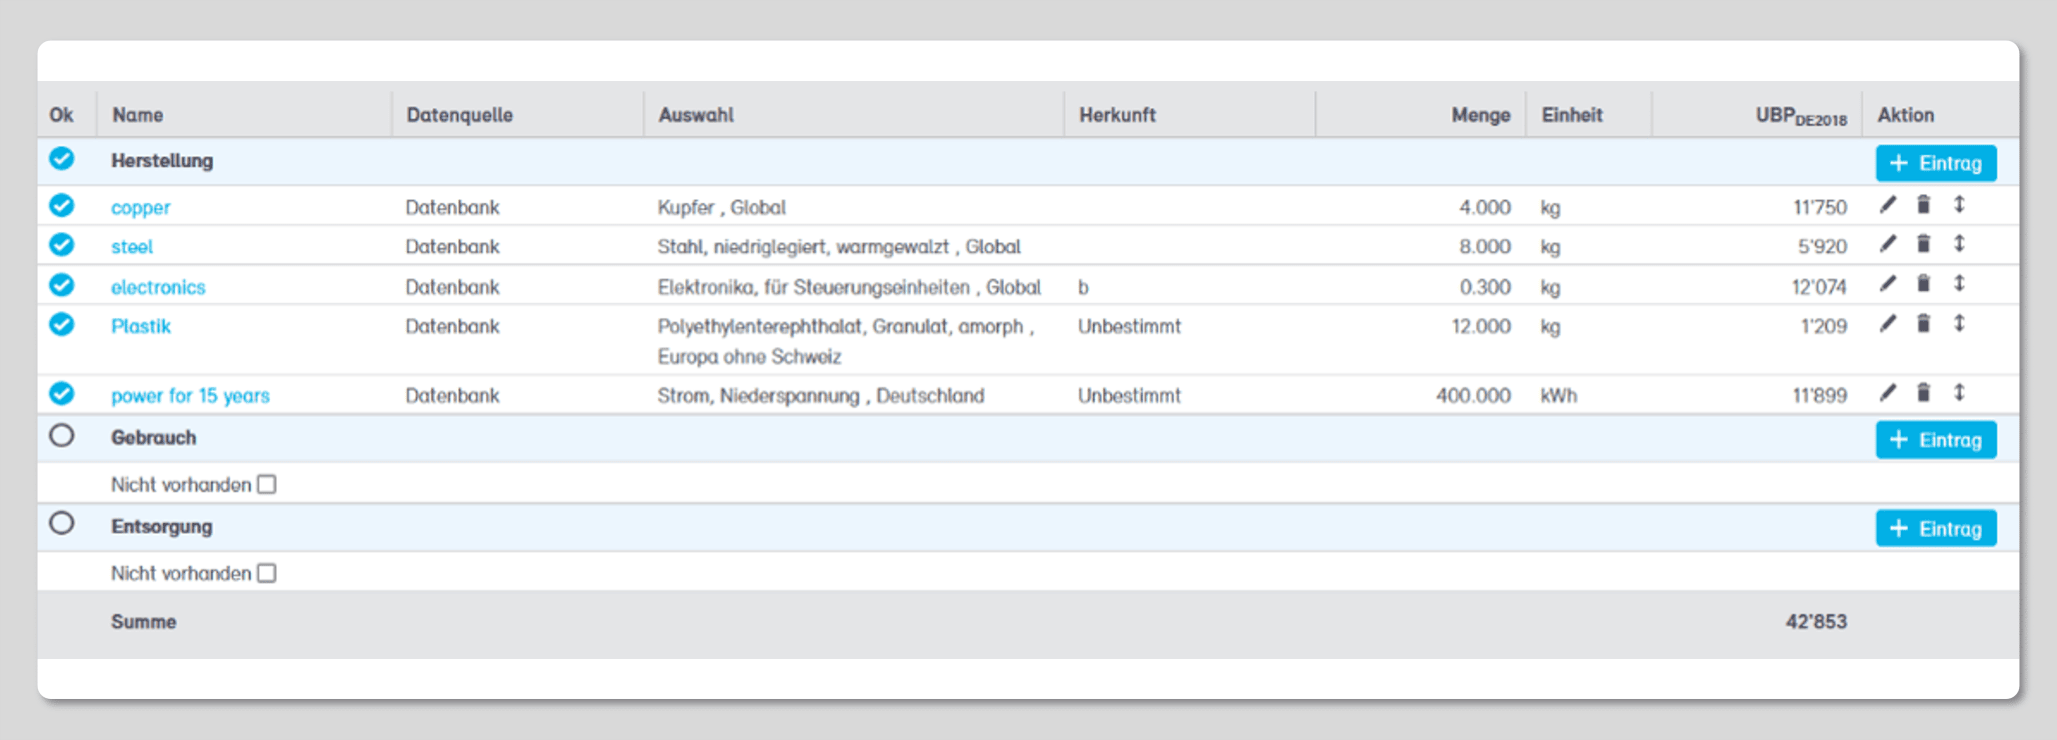
Task: Click the Ok column header
Action: 61,115
